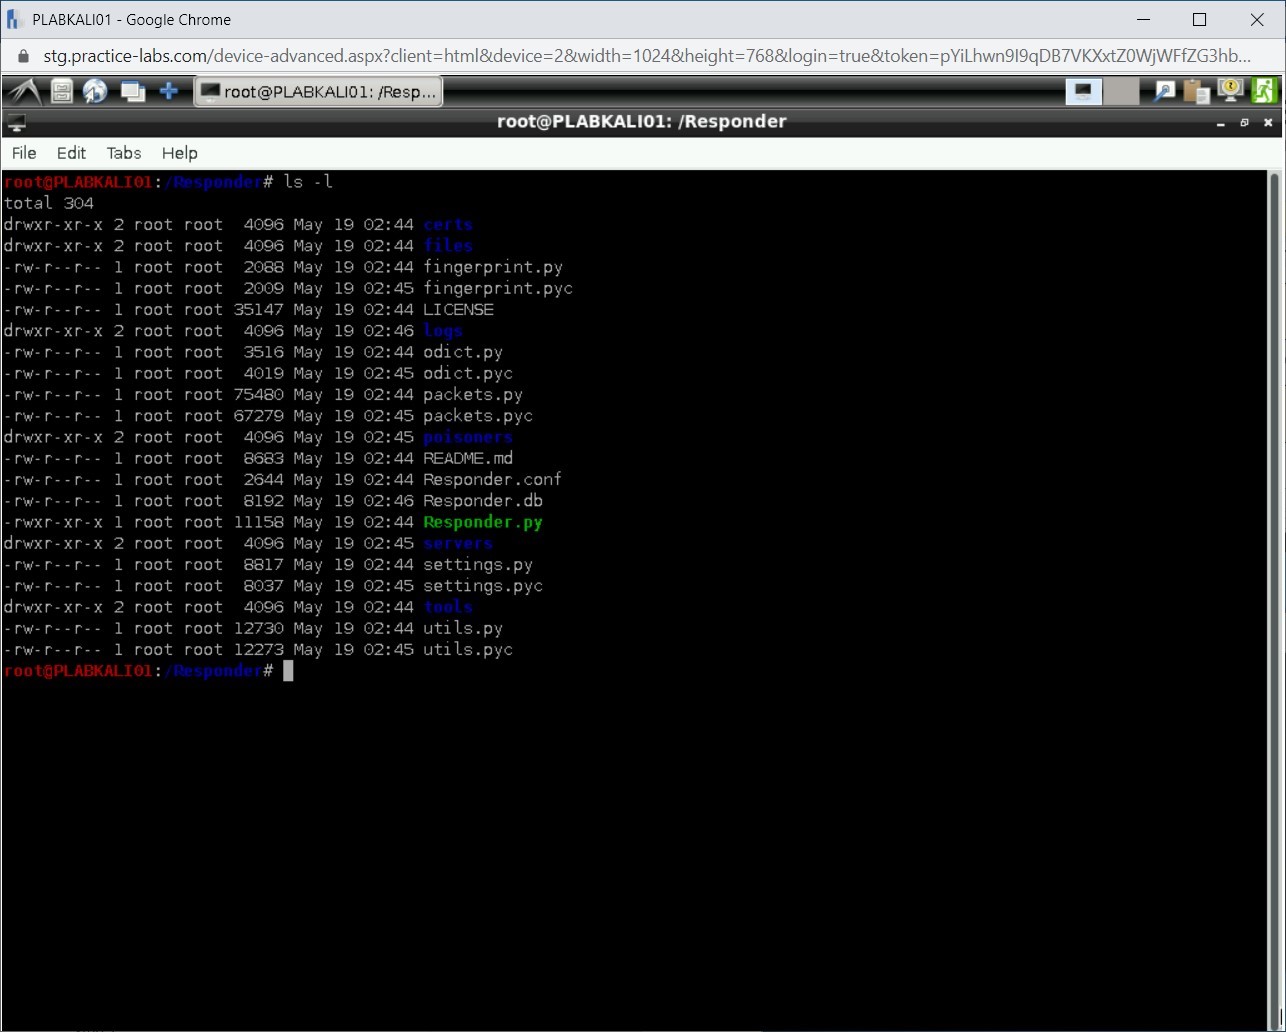Screen dimensions: 1286x1032
Task: Click the green logout exit icon
Action: point(1265,91)
